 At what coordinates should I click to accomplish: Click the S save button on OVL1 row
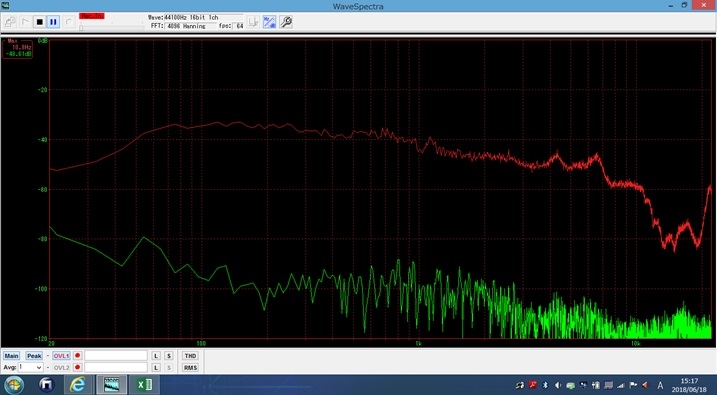point(169,356)
